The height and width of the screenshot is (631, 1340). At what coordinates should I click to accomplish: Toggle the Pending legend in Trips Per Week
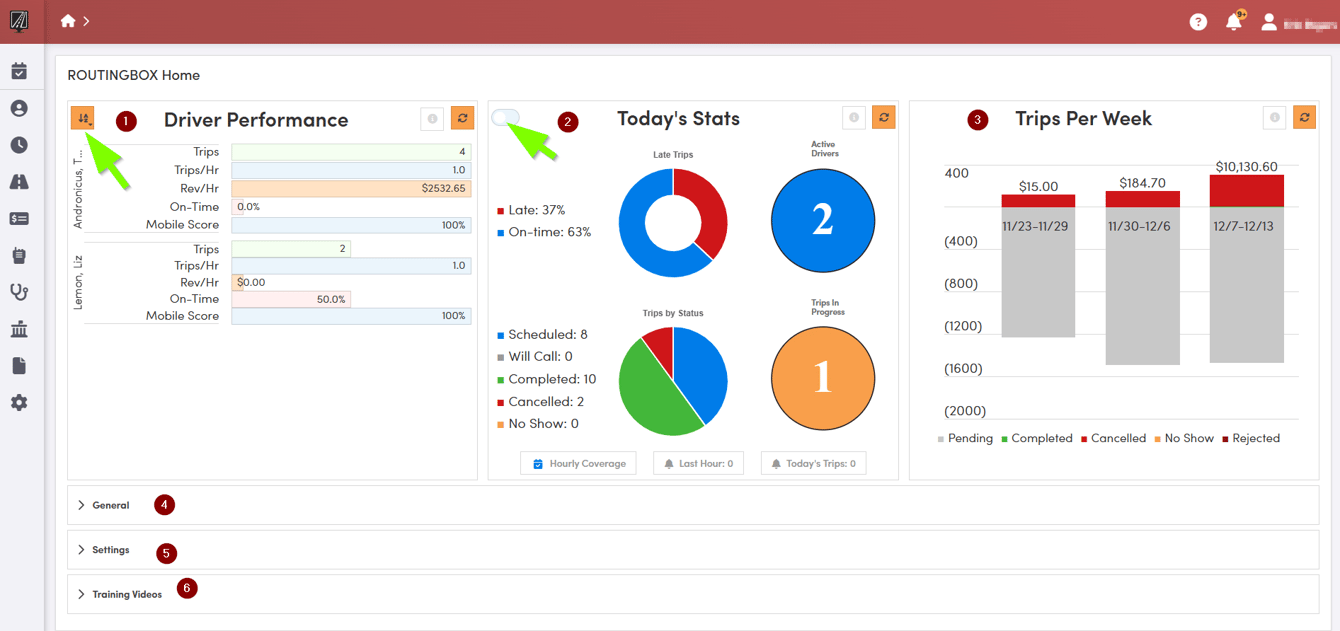[965, 438]
